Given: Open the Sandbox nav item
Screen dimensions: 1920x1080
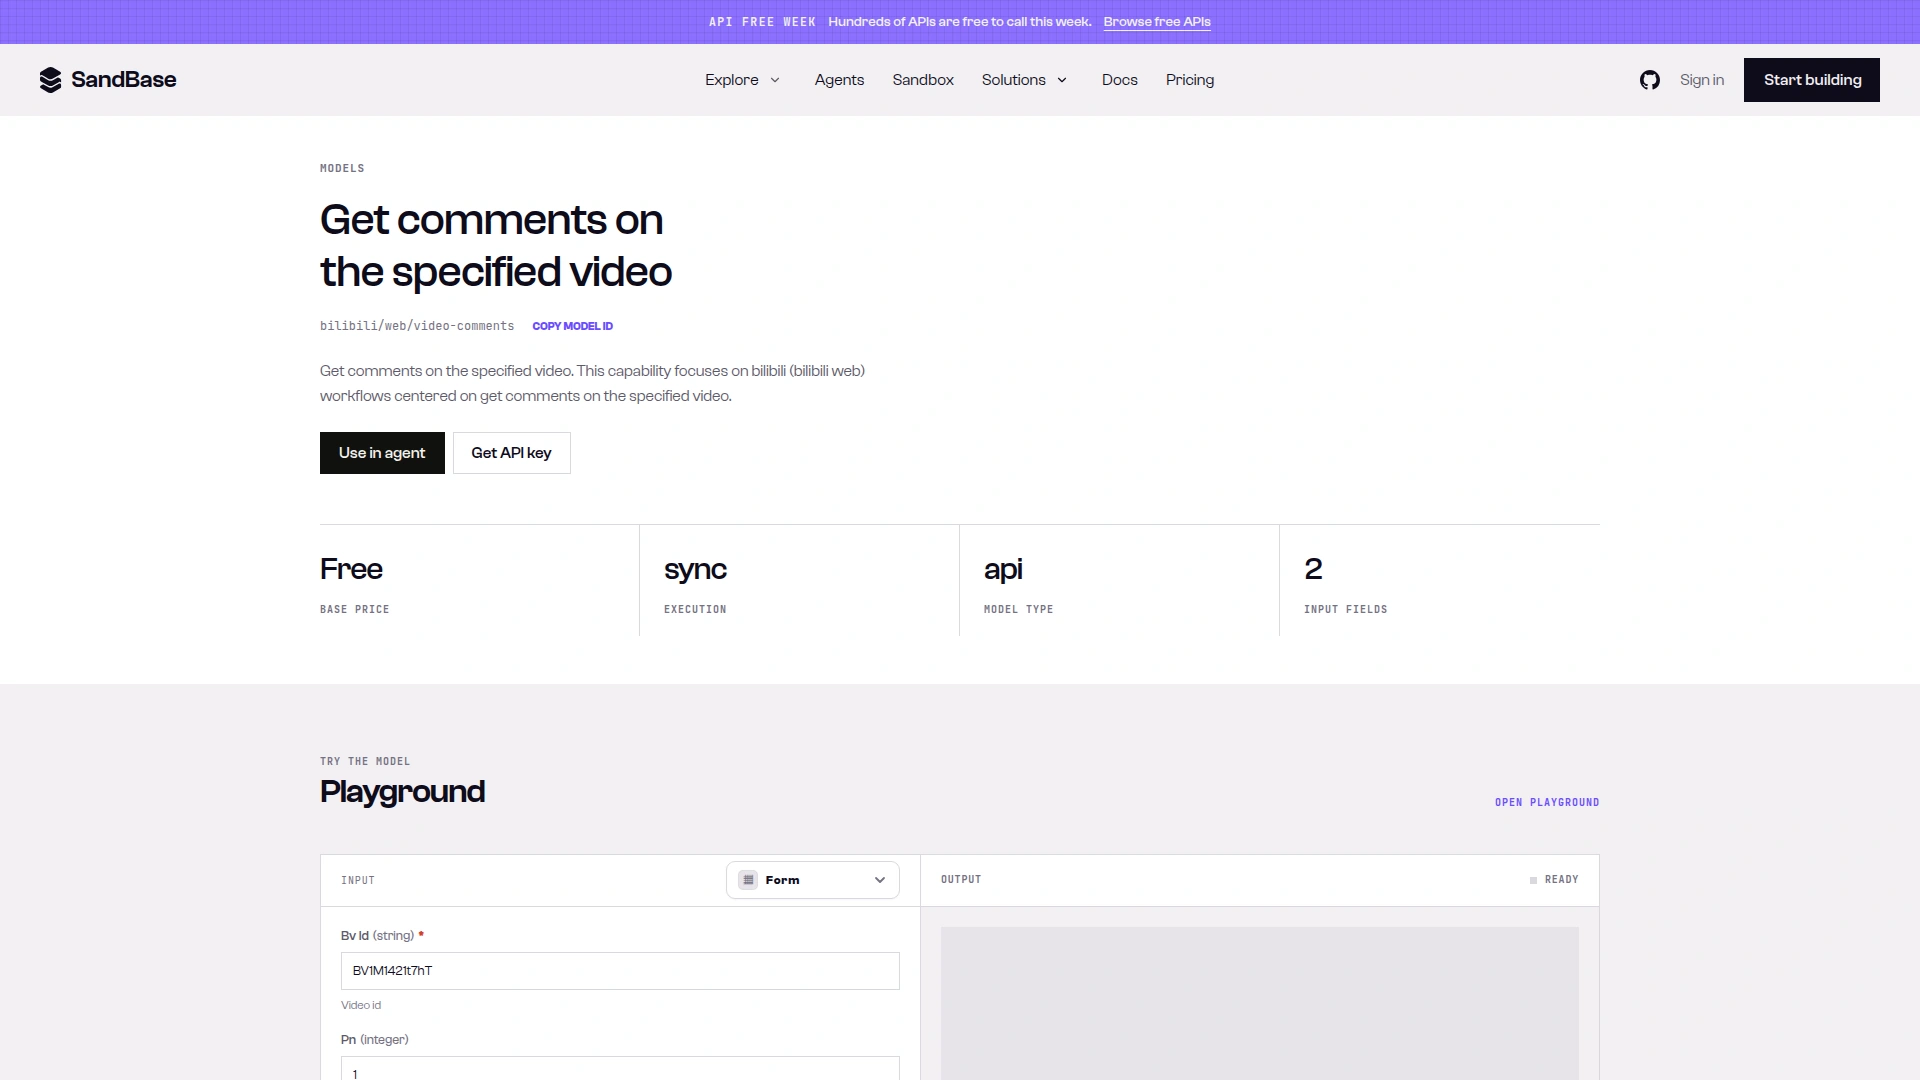Looking at the screenshot, I should pyautogui.click(x=923, y=80).
